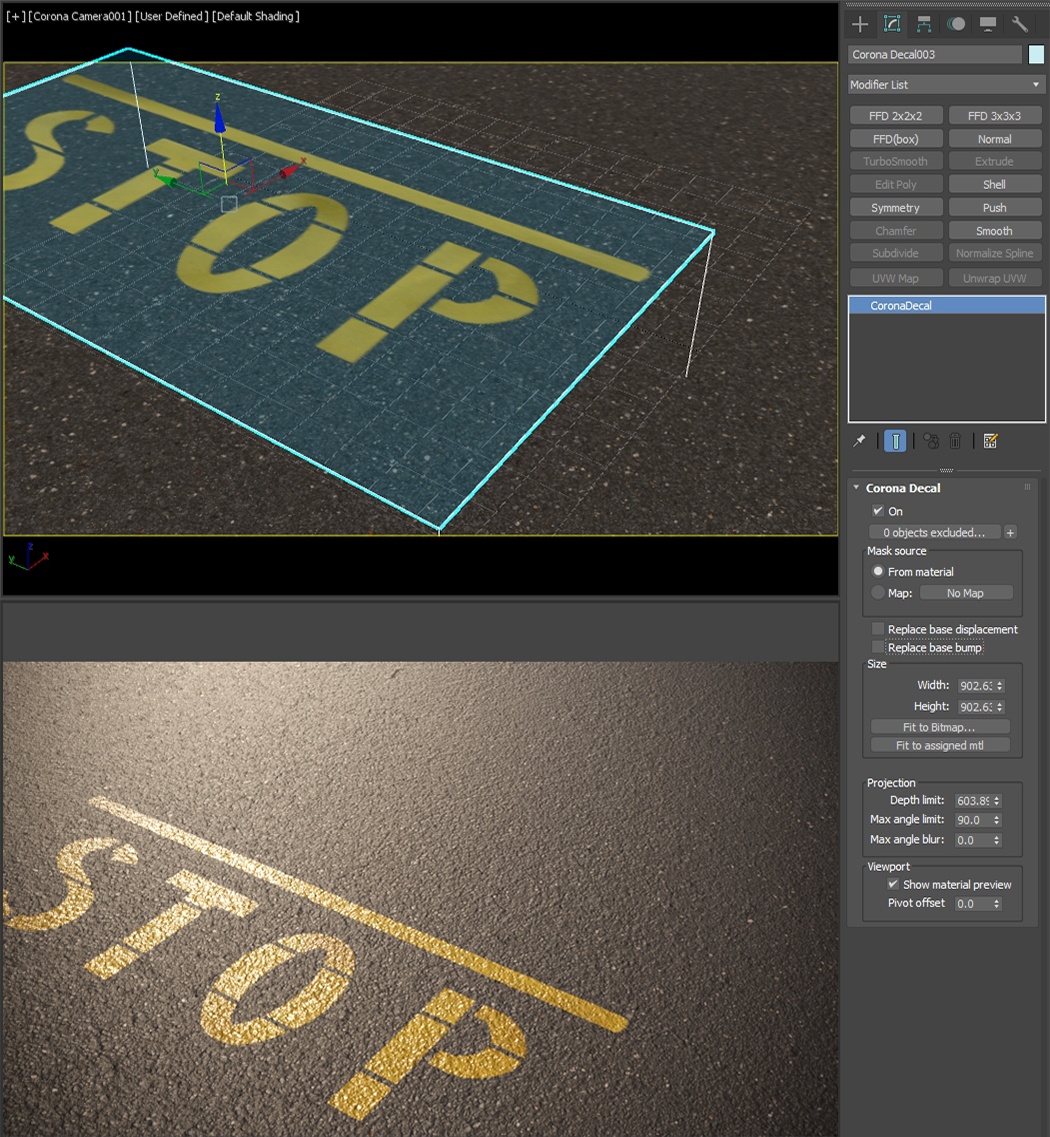Apply the Shell modifier
The height and width of the screenshot is (1137, 1050).
coord(994,185)
